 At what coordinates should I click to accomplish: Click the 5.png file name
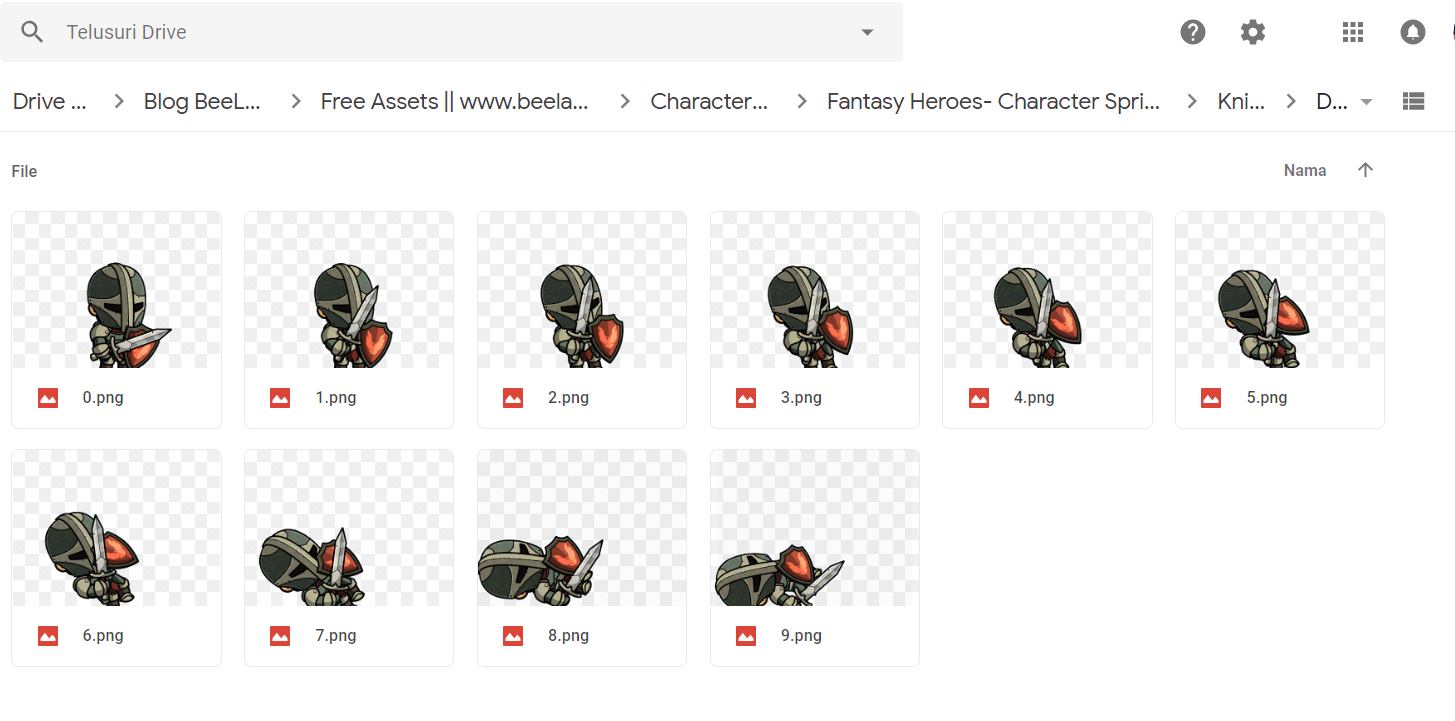click(1267, 398)
